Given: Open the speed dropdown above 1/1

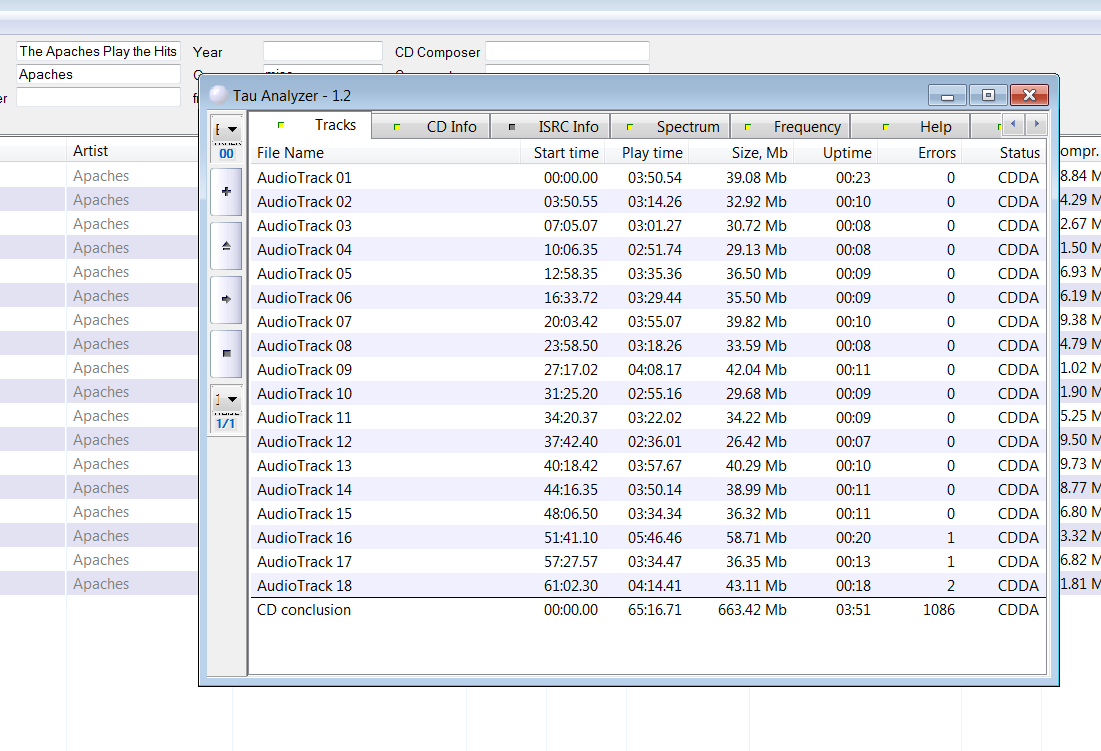Looking at the screenshot, I should pos(226,399).
